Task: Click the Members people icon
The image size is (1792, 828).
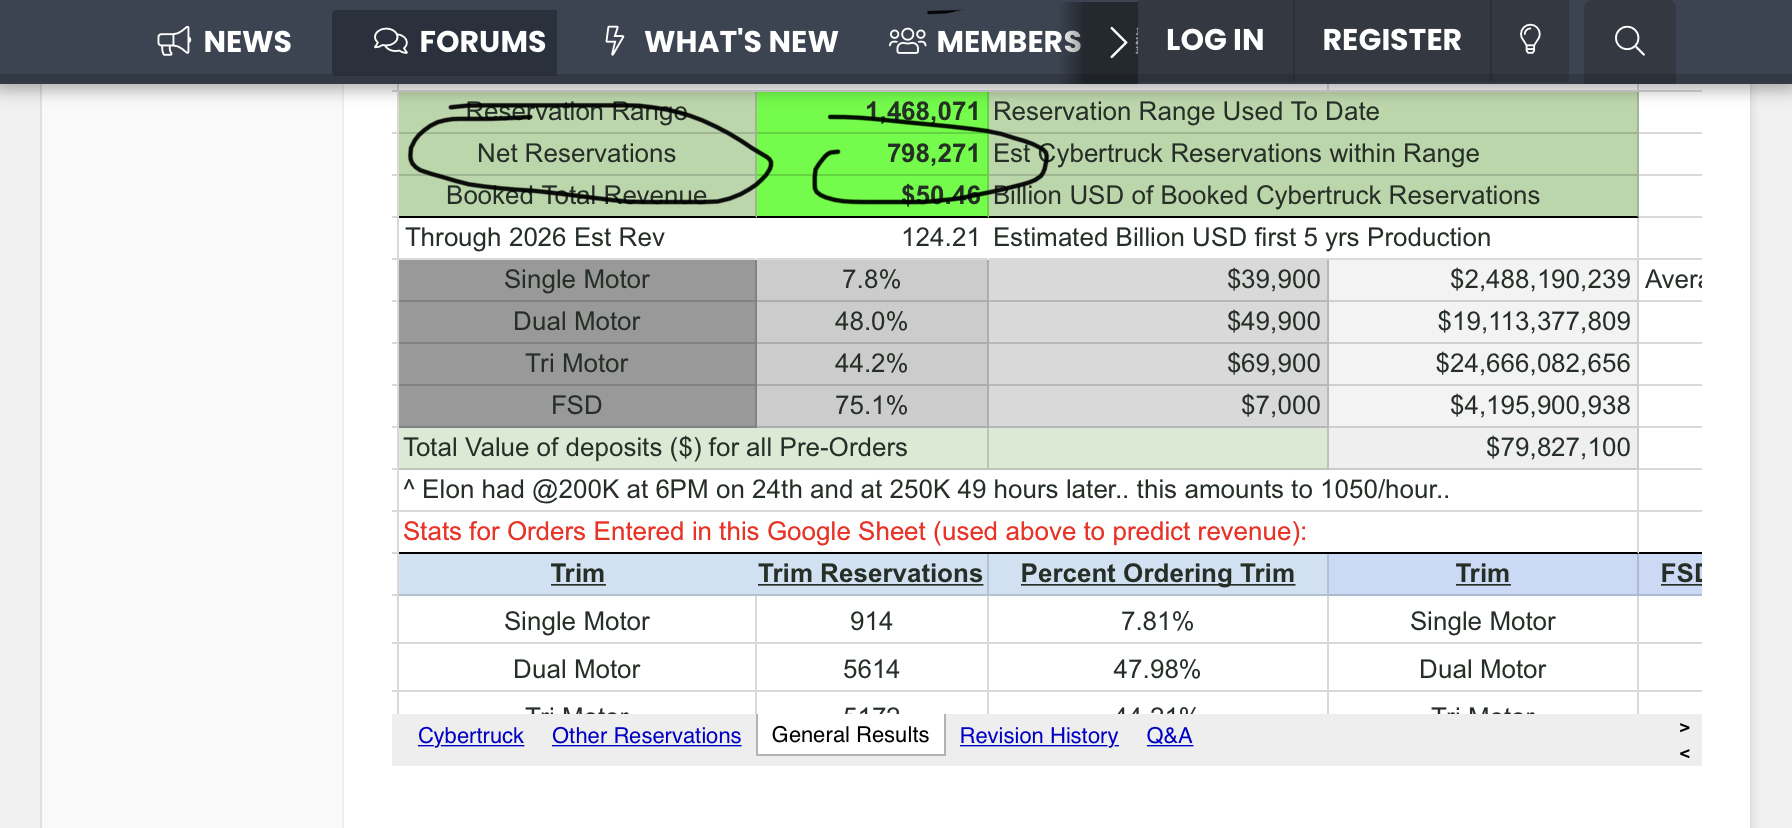Action: pyautogui.click(x=908, y=41)
